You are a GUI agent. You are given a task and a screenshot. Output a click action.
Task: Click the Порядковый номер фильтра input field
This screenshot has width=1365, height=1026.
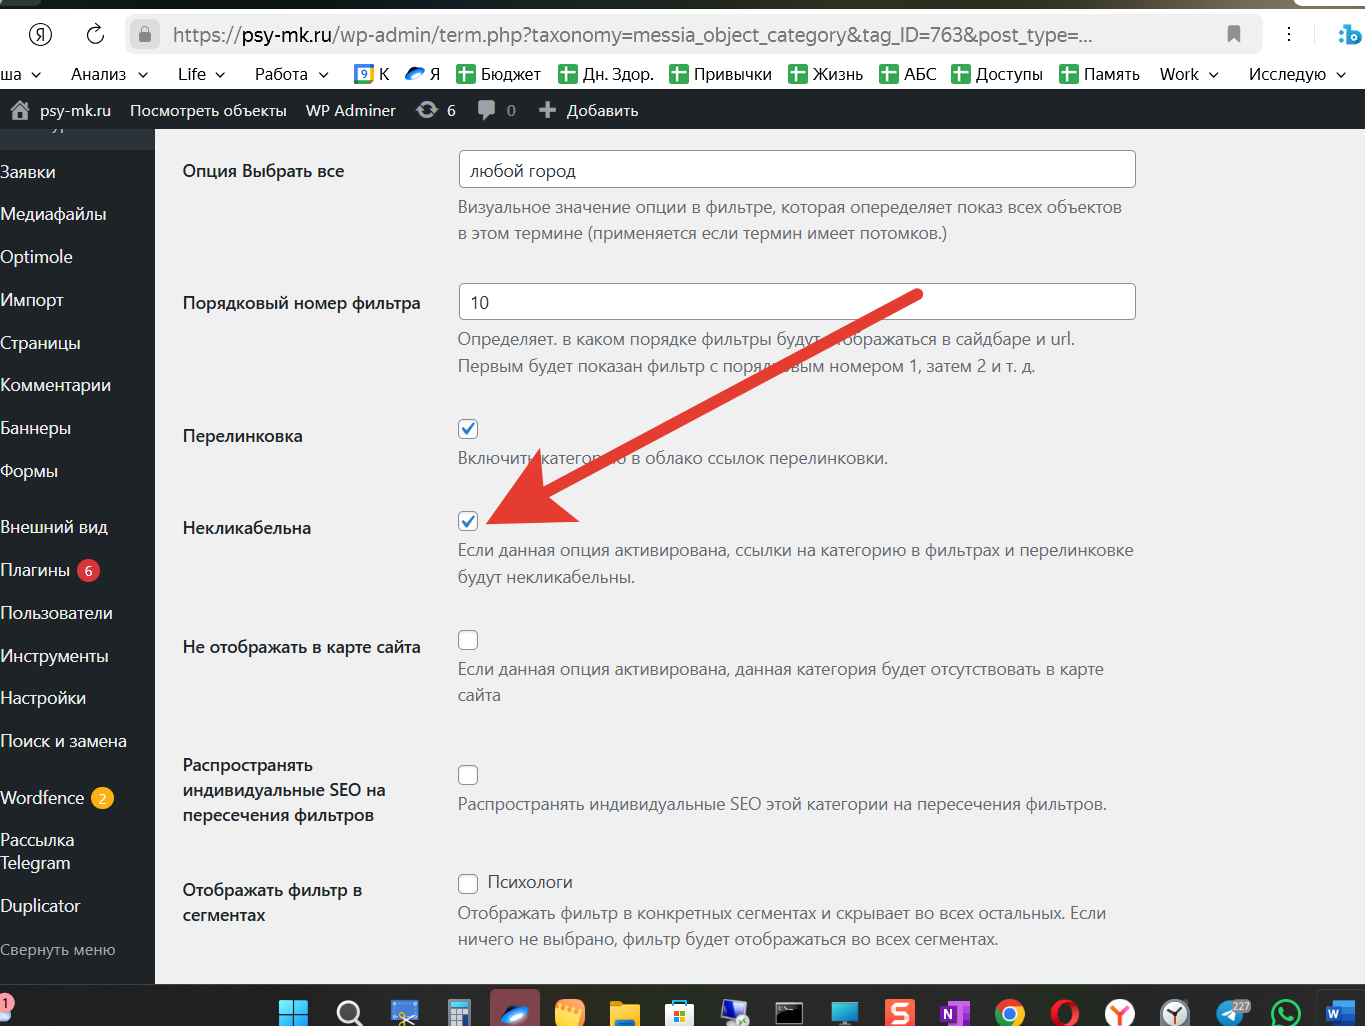797,302
